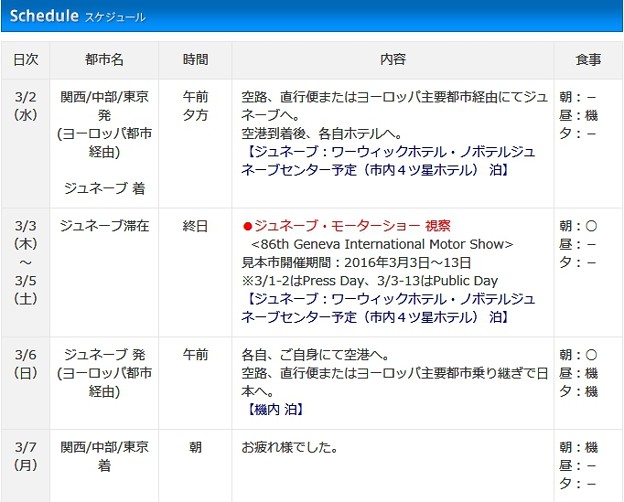
Task: Click the 朝：機 meal entry for 3/7
Action: click(x=578, y=447)
